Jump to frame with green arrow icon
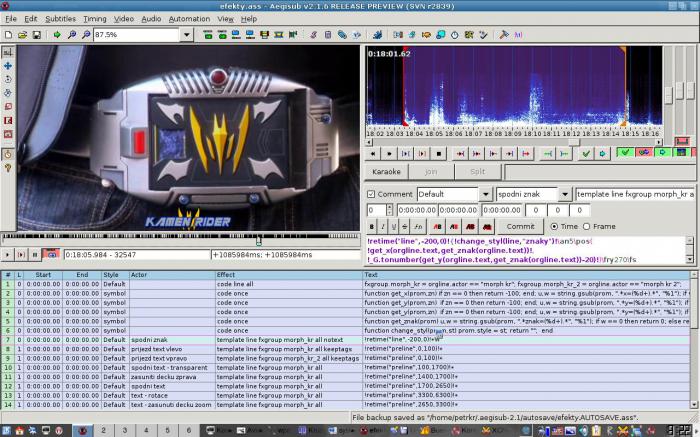700x437 pixels. pyautogui.click(x=57, y=35)
